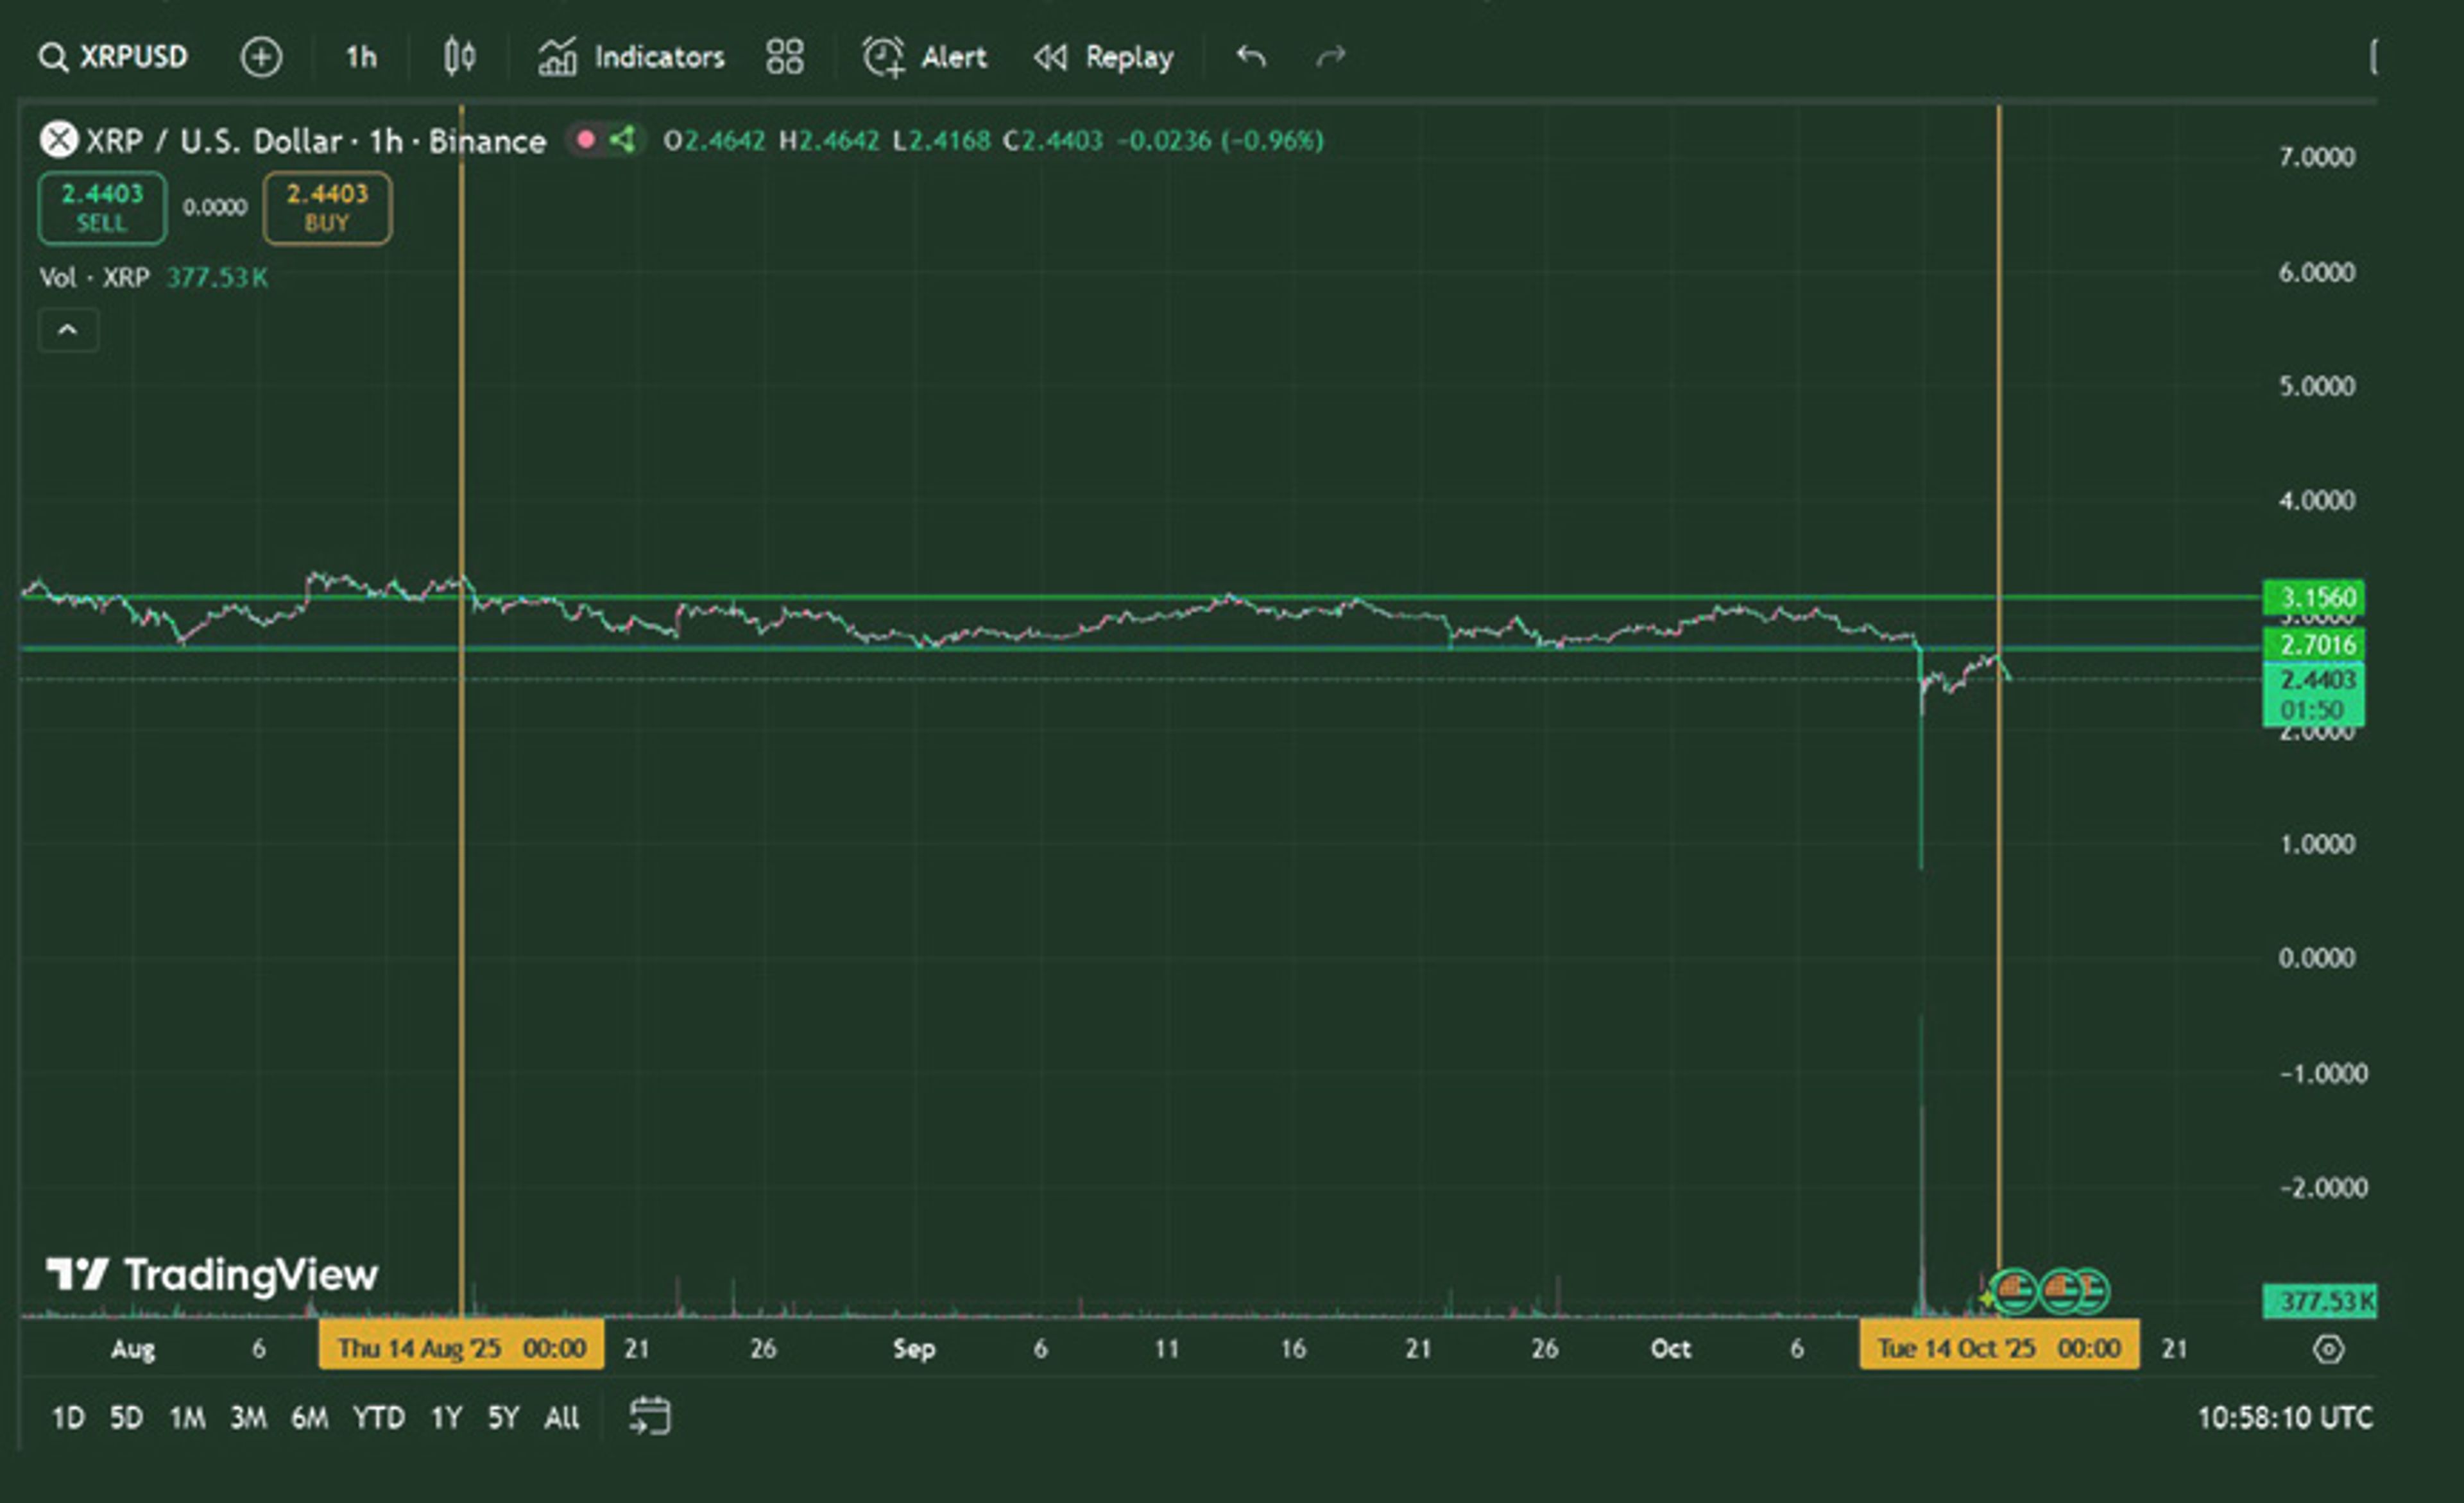Click the XRP coin logo in legend

59,140
